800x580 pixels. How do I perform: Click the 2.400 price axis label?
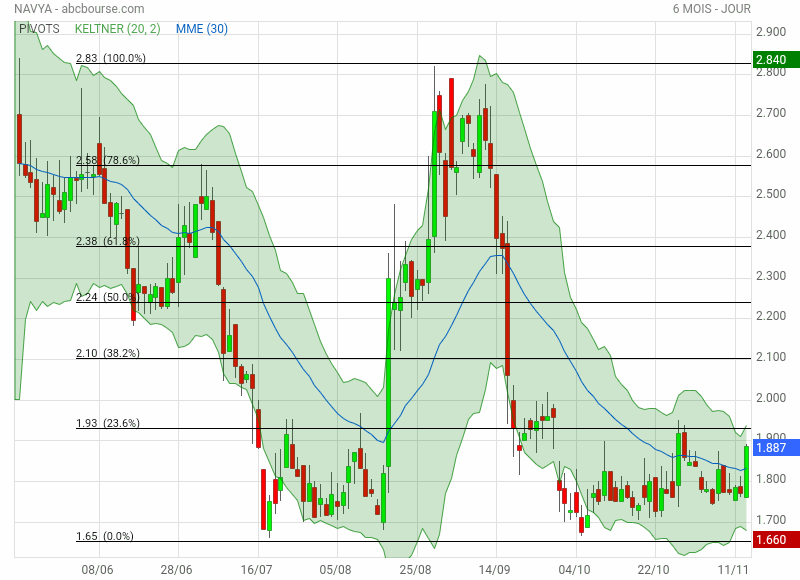771,235
